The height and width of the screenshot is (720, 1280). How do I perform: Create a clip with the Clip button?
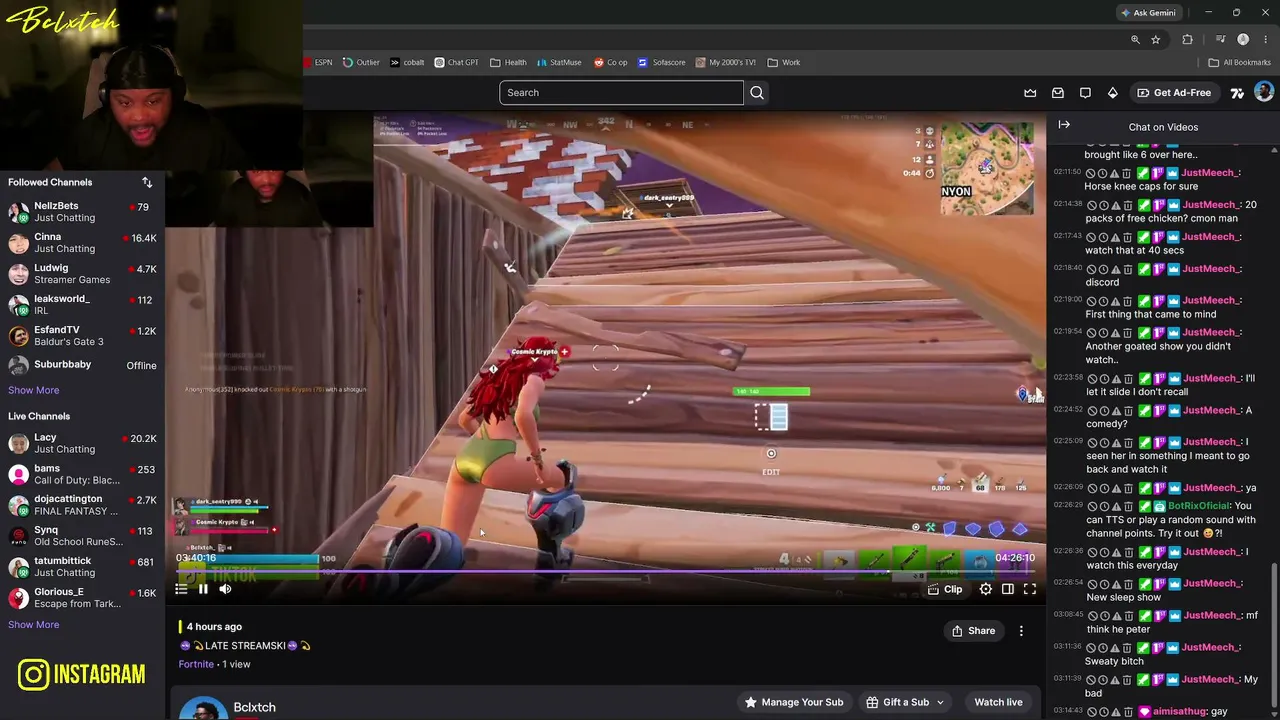pyautogui.click(x=945, y=589)
